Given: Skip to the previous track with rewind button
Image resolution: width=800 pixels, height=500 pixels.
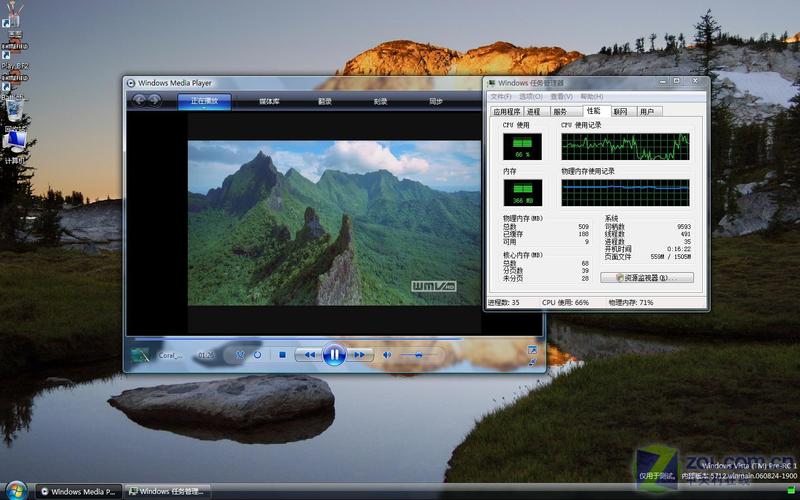Looking at the screenshot, I should pyautogui.click(x=309, y=355).
